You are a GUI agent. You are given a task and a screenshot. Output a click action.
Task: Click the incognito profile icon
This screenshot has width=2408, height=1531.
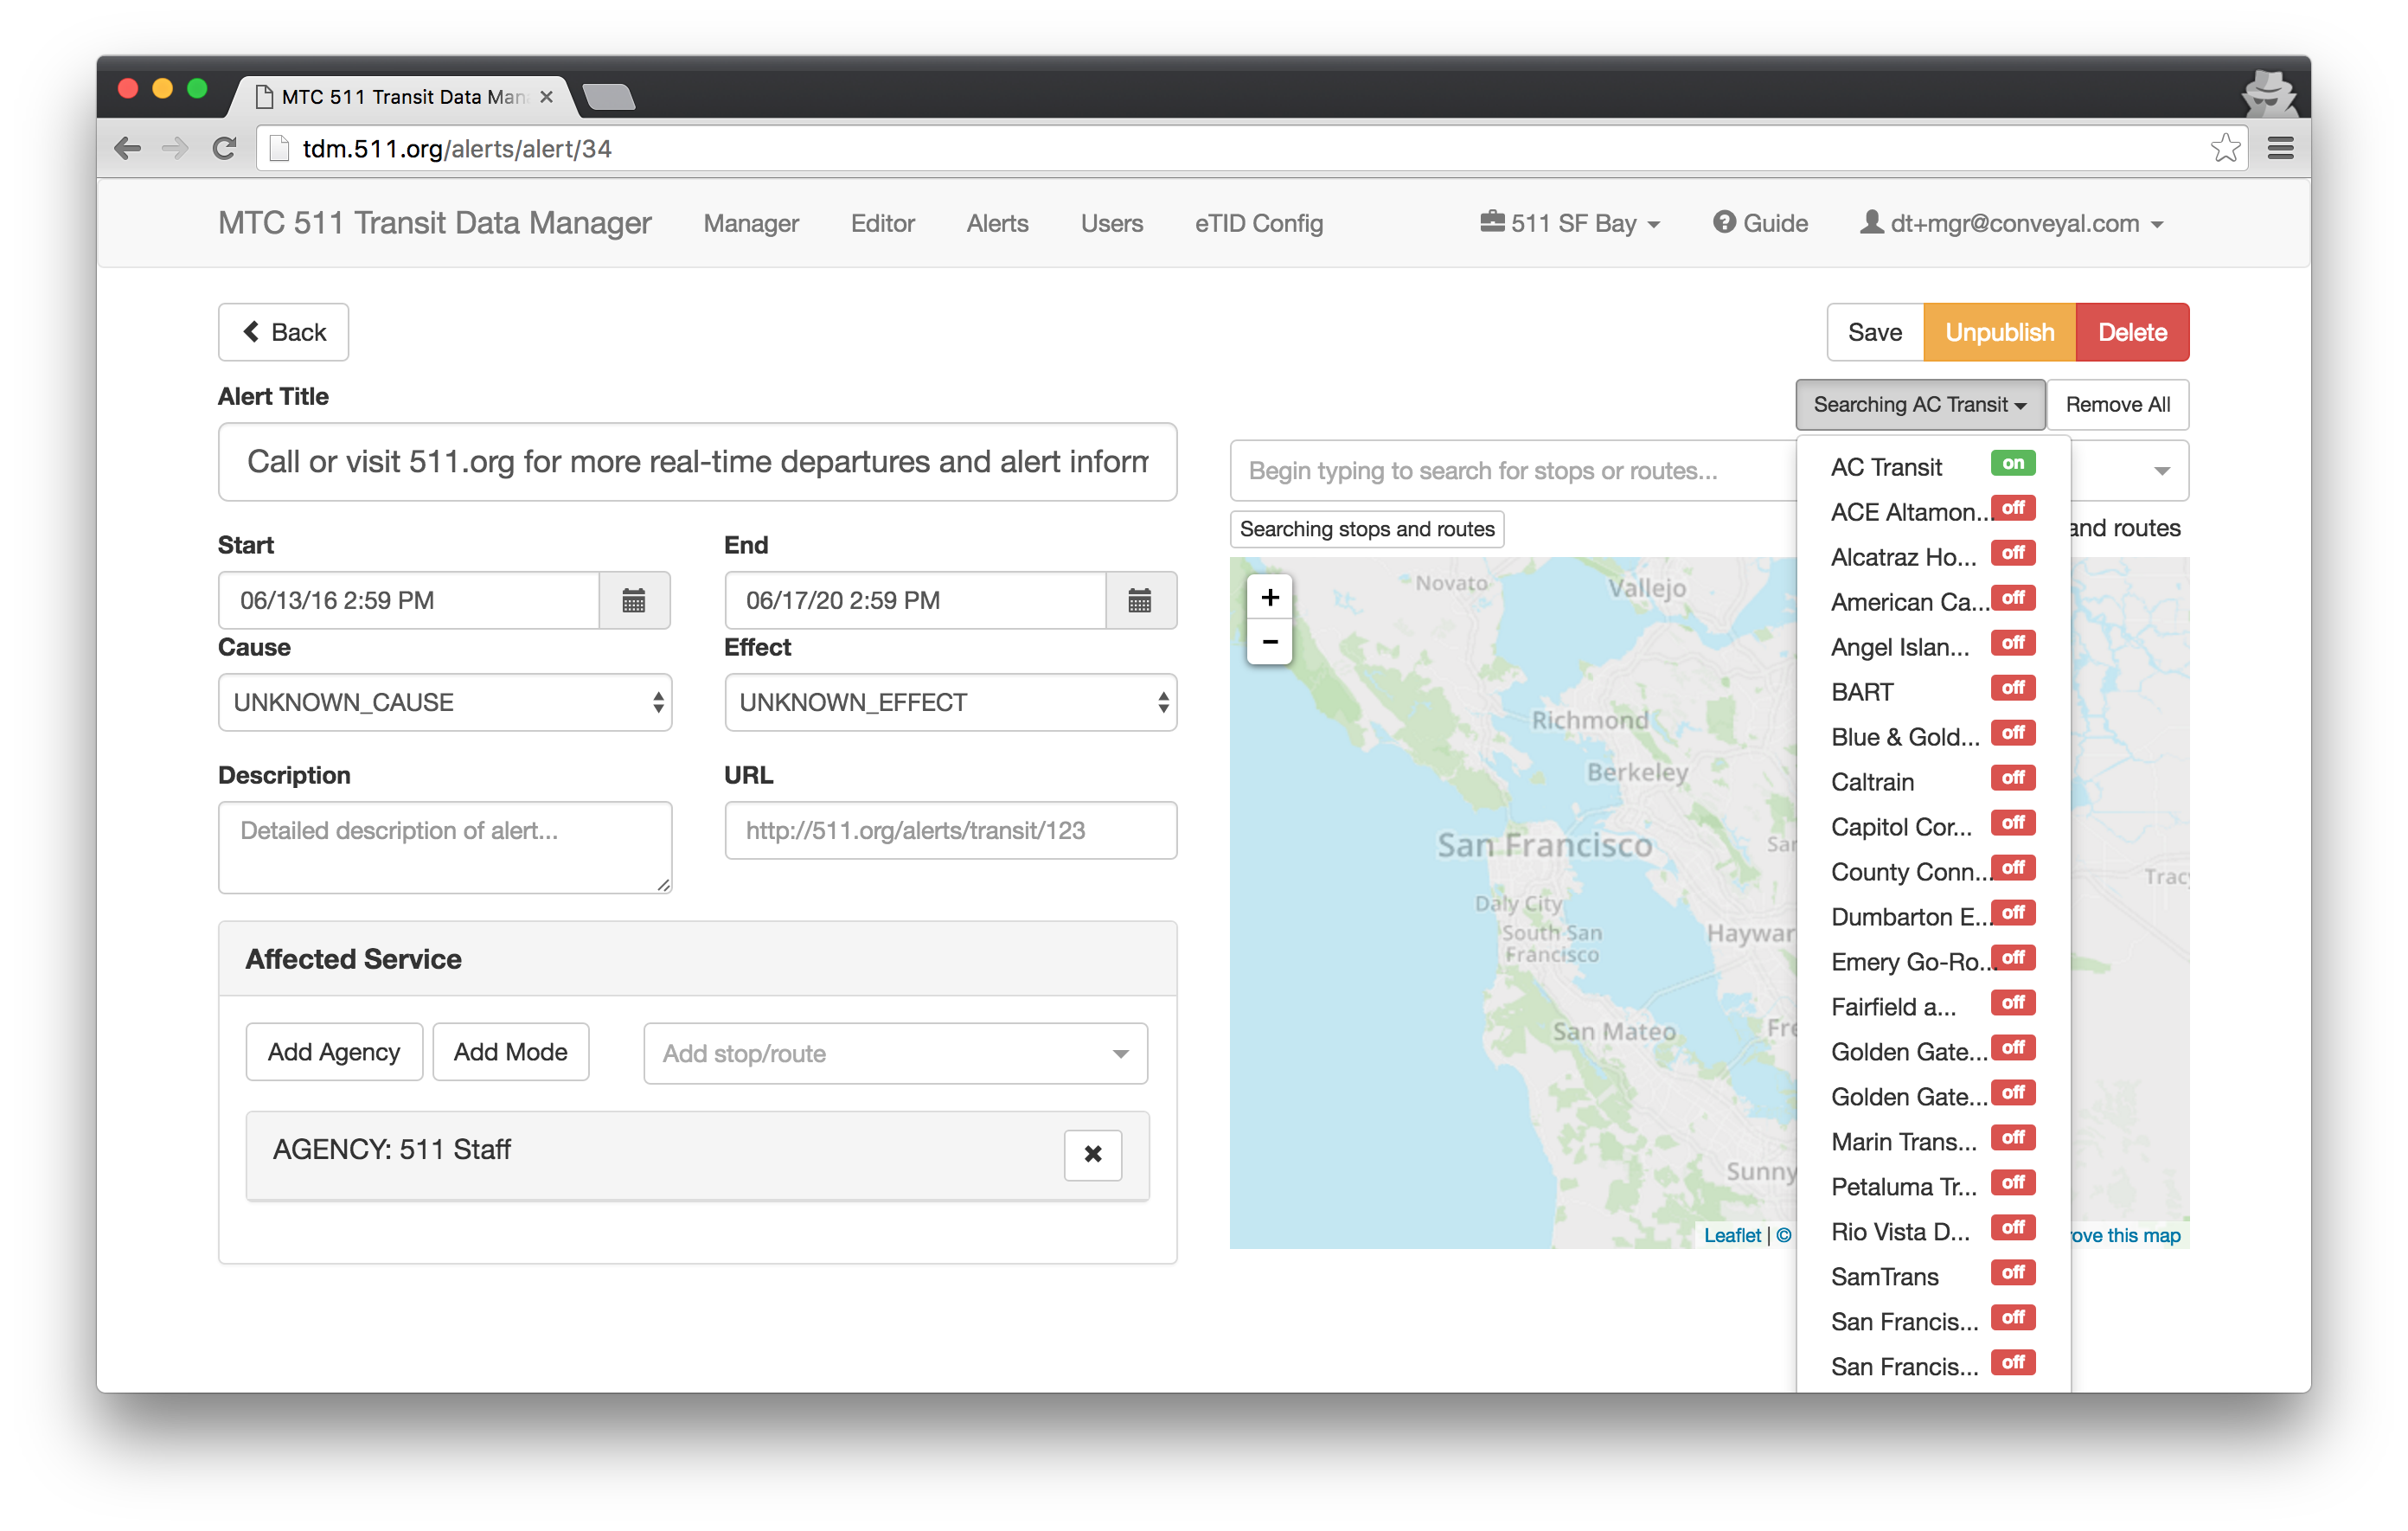[2268, 96]
